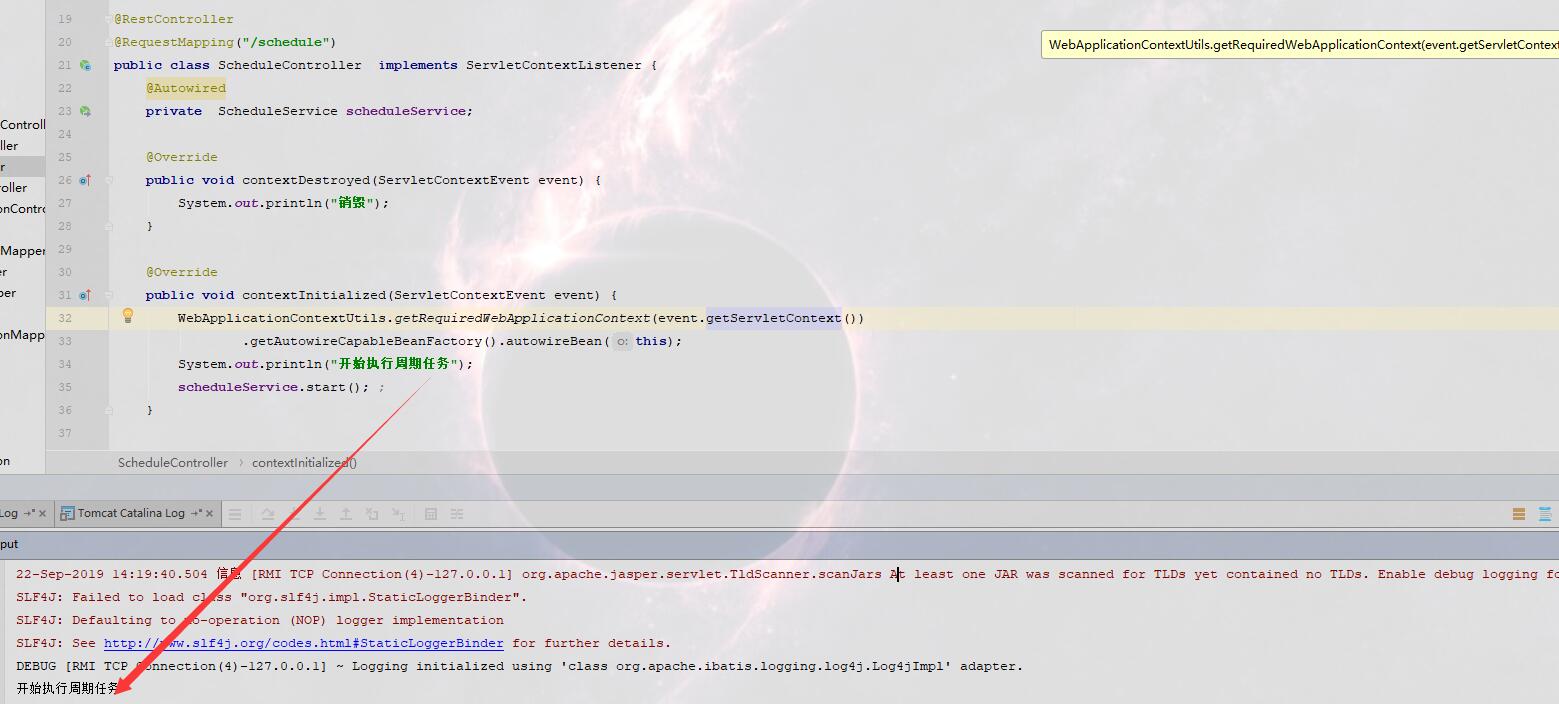Collapse the contextInitialized method fold on line 31
The height and width of the screenshot is (704, 1559).
click(109, 295)
